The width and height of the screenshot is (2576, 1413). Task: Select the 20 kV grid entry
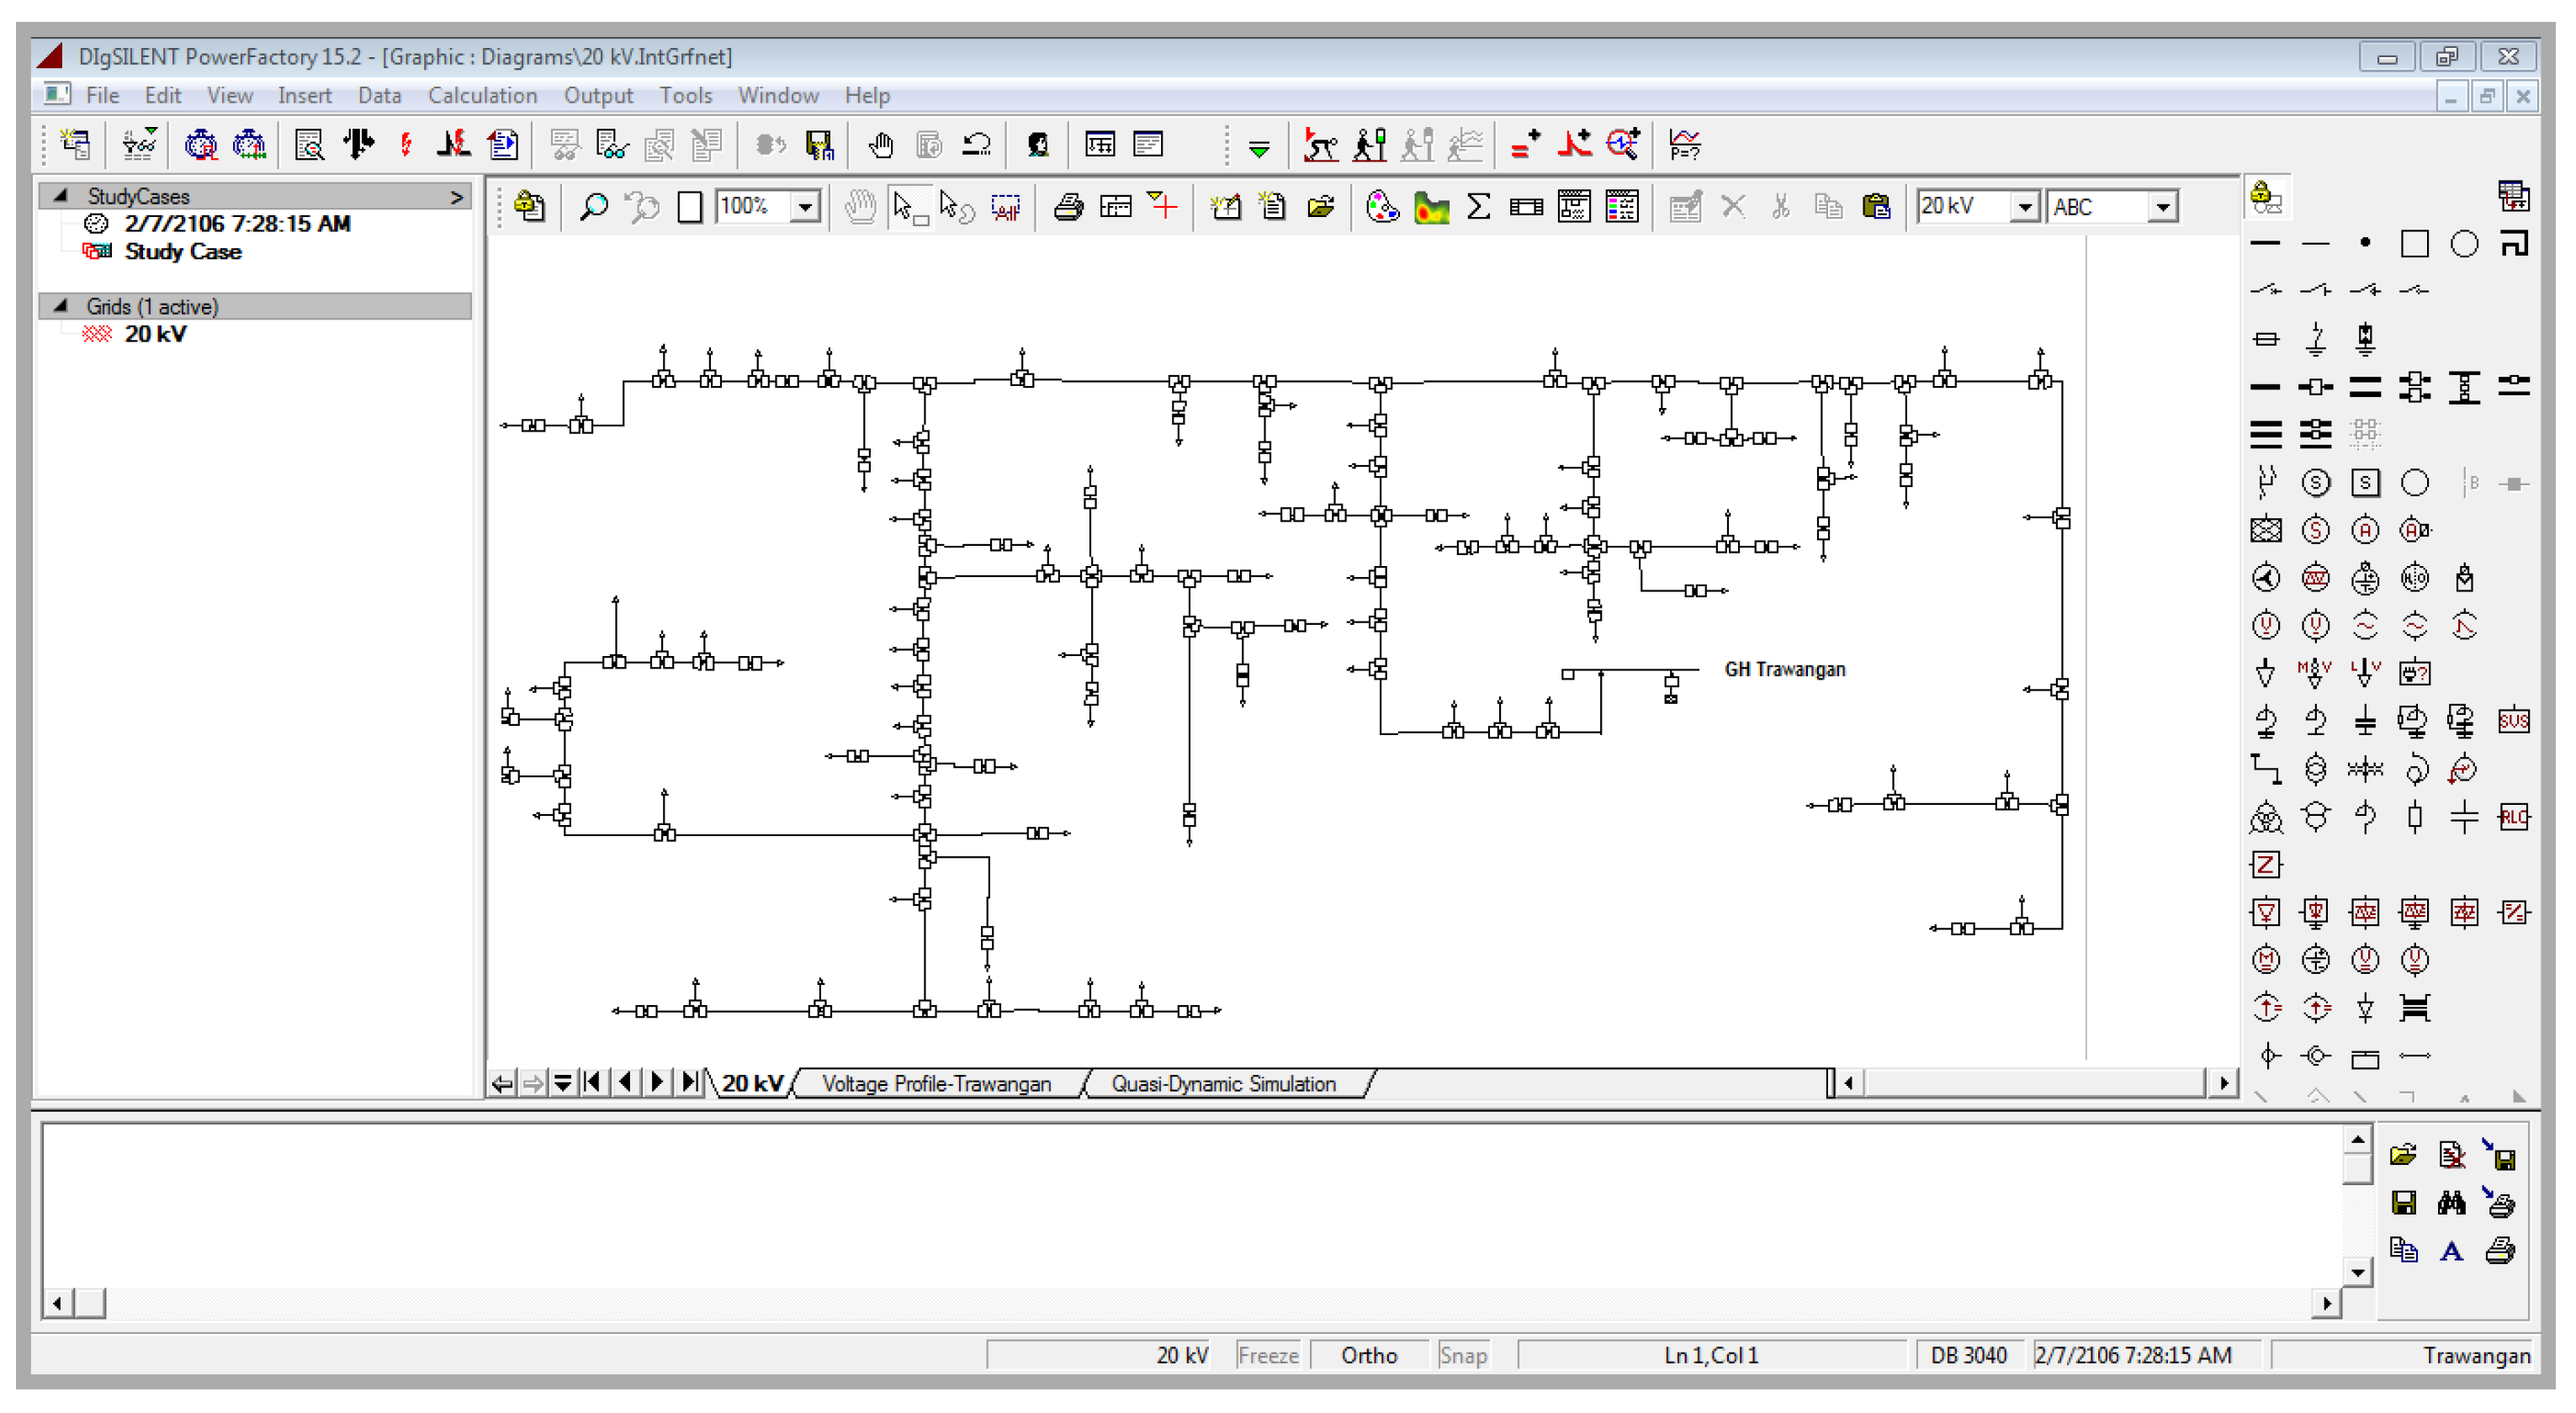(x=155, y=334)
